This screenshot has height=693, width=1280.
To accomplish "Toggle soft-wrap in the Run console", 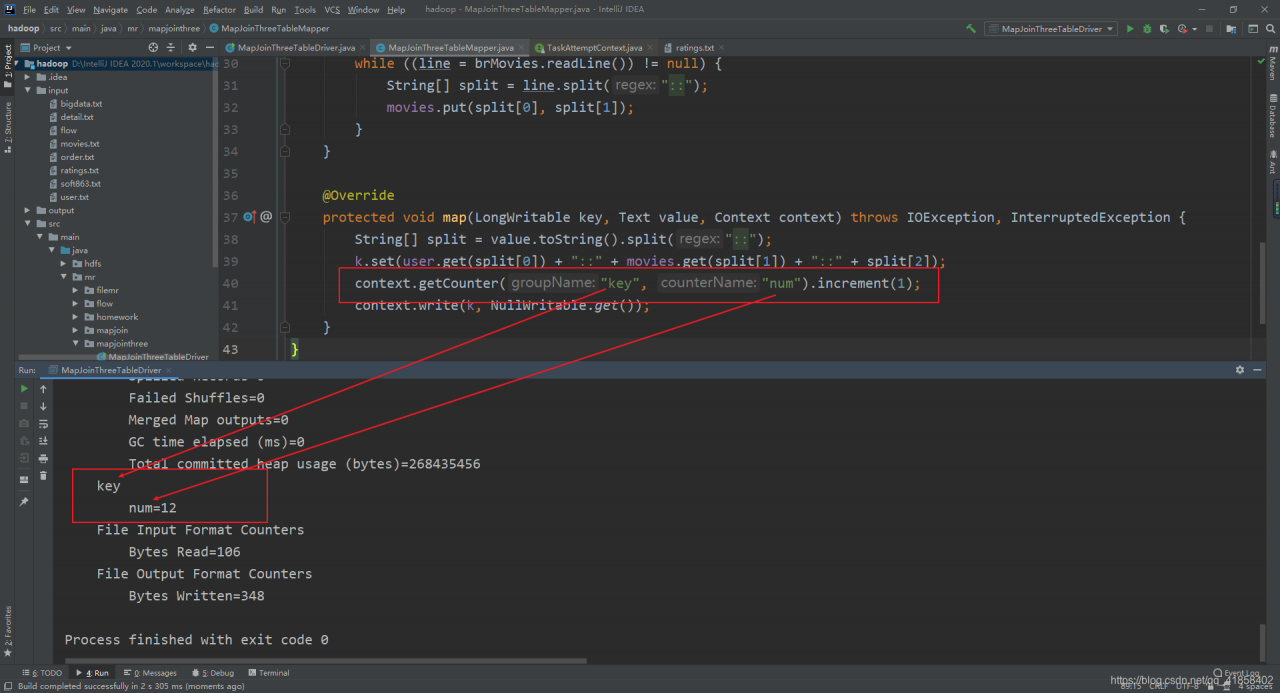I will click(x=43, y=423).
